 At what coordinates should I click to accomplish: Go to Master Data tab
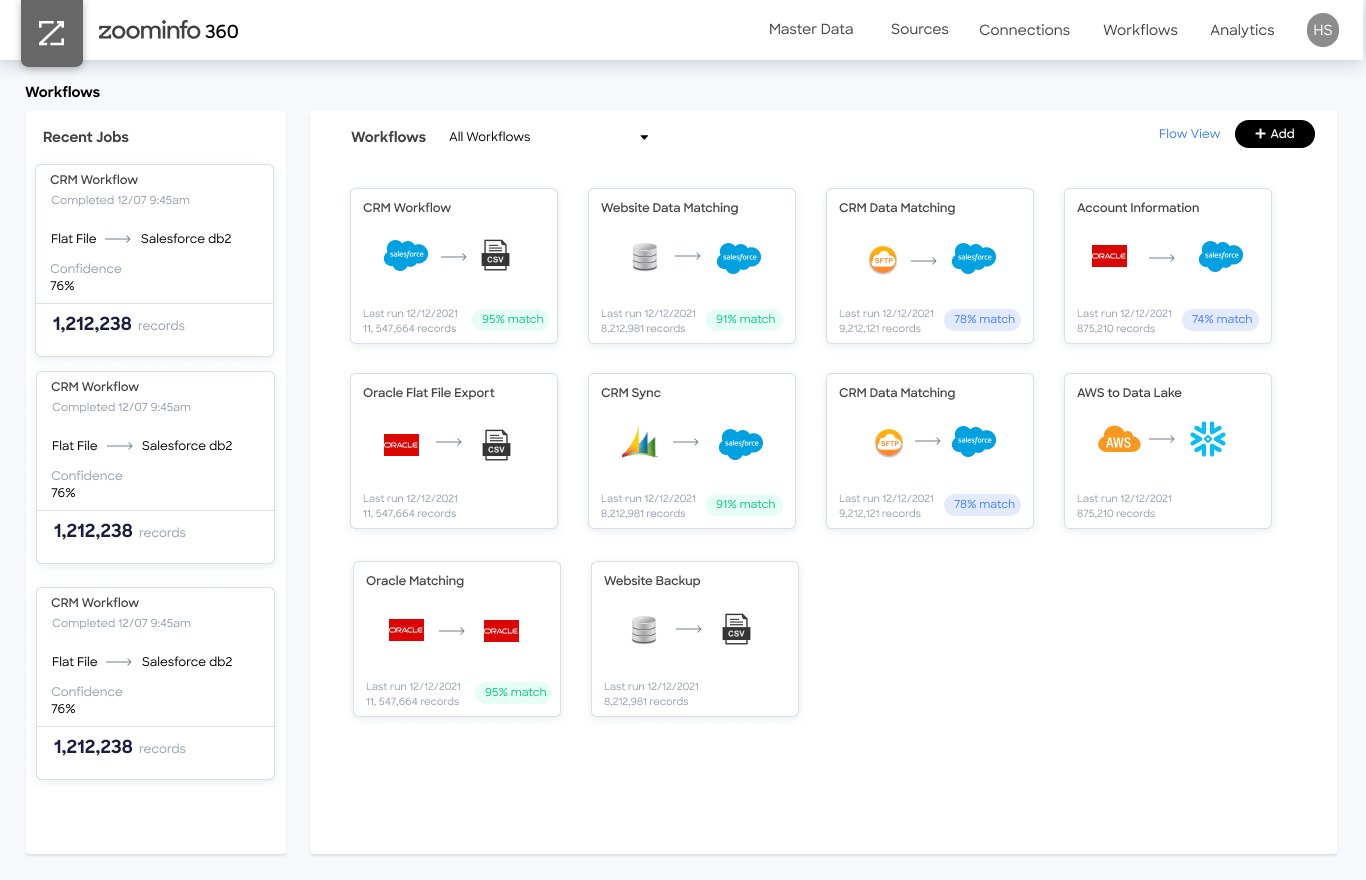811,29
